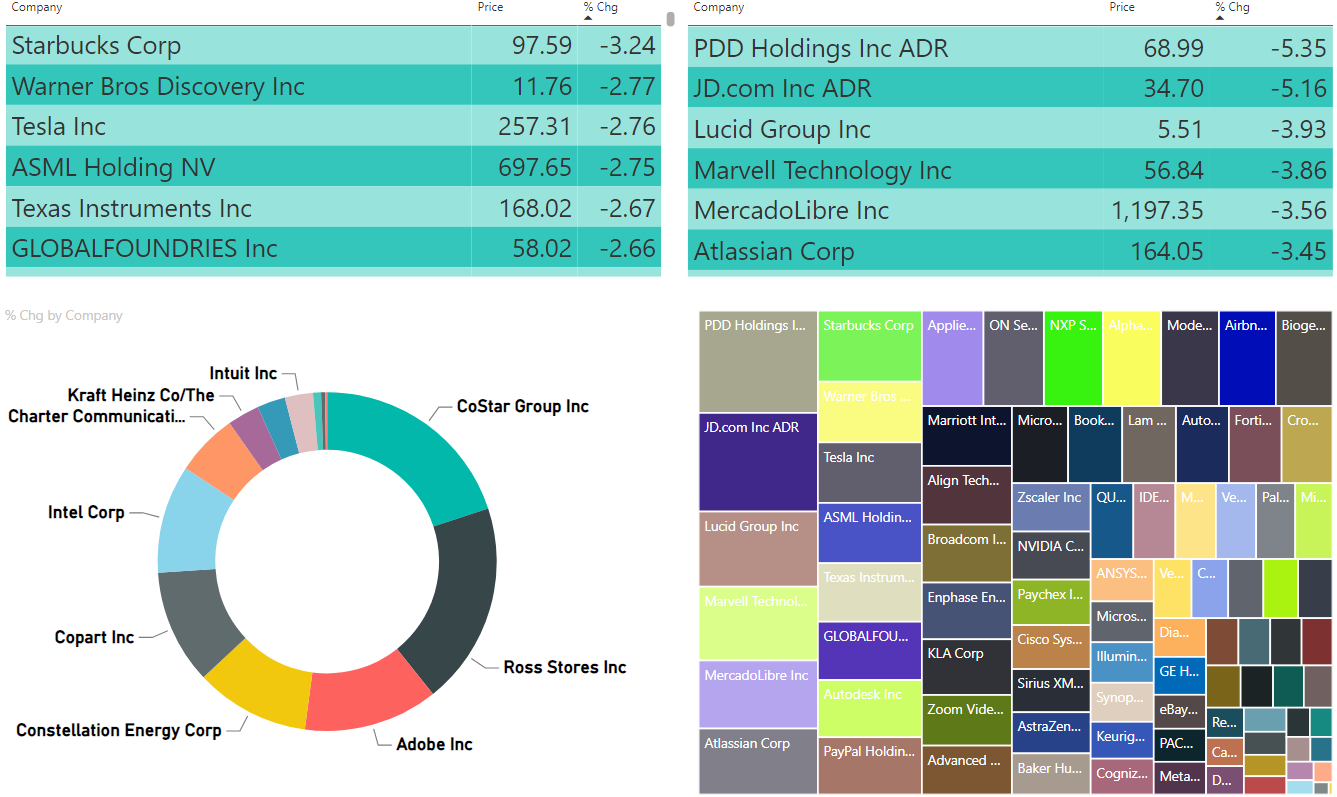Image resolution: width=1337 pixels, height=797 pixels.
Task: Click the NVIDIA treemap tile
Action: coord(1050,555)
